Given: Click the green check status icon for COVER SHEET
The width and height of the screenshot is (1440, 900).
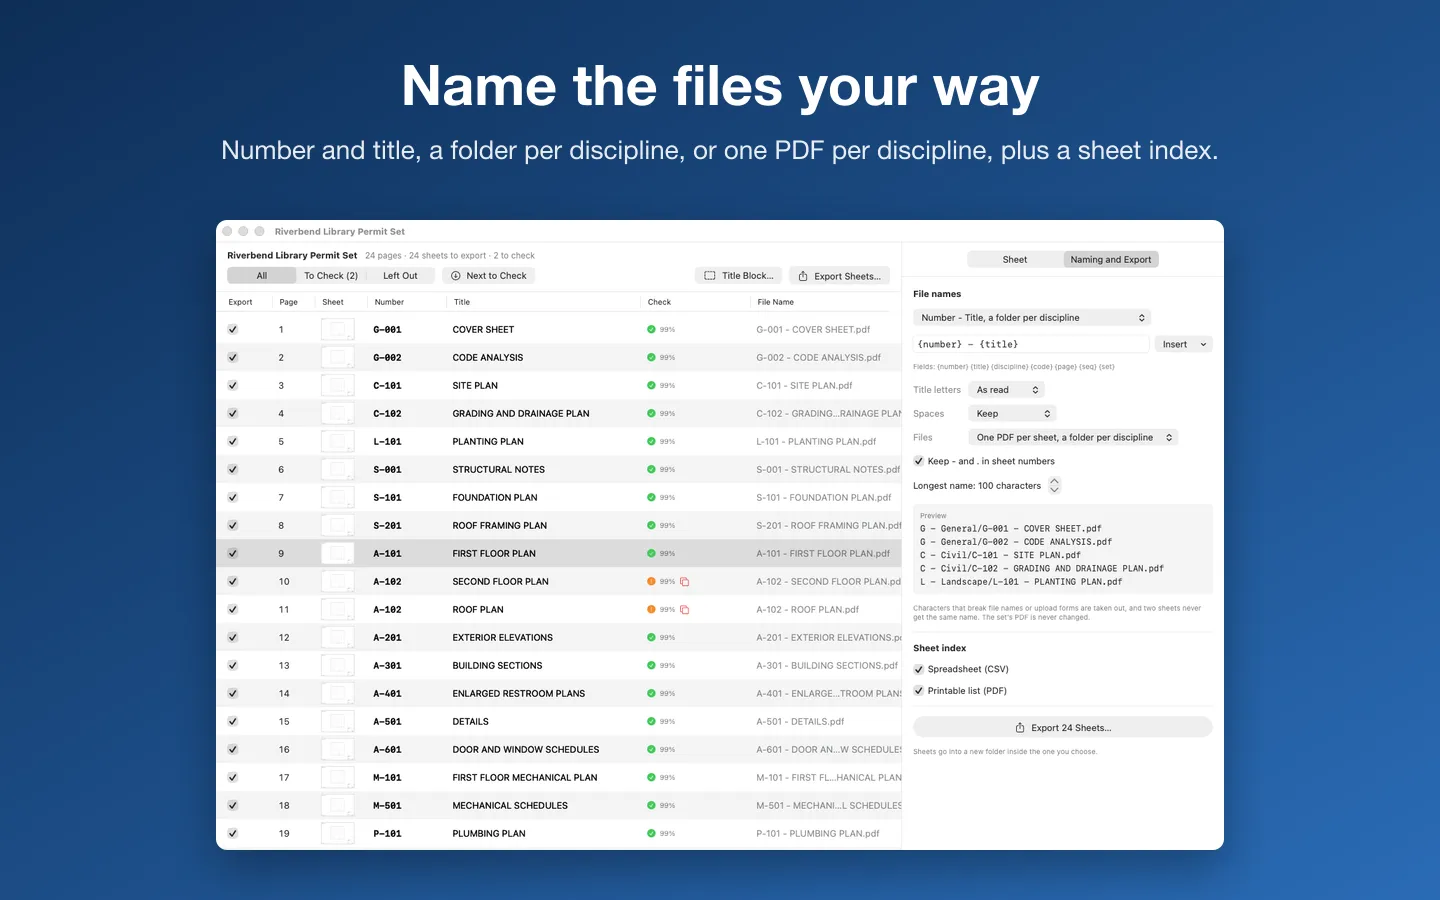Looking at the screenshot, I should click(x=651, y=329).
